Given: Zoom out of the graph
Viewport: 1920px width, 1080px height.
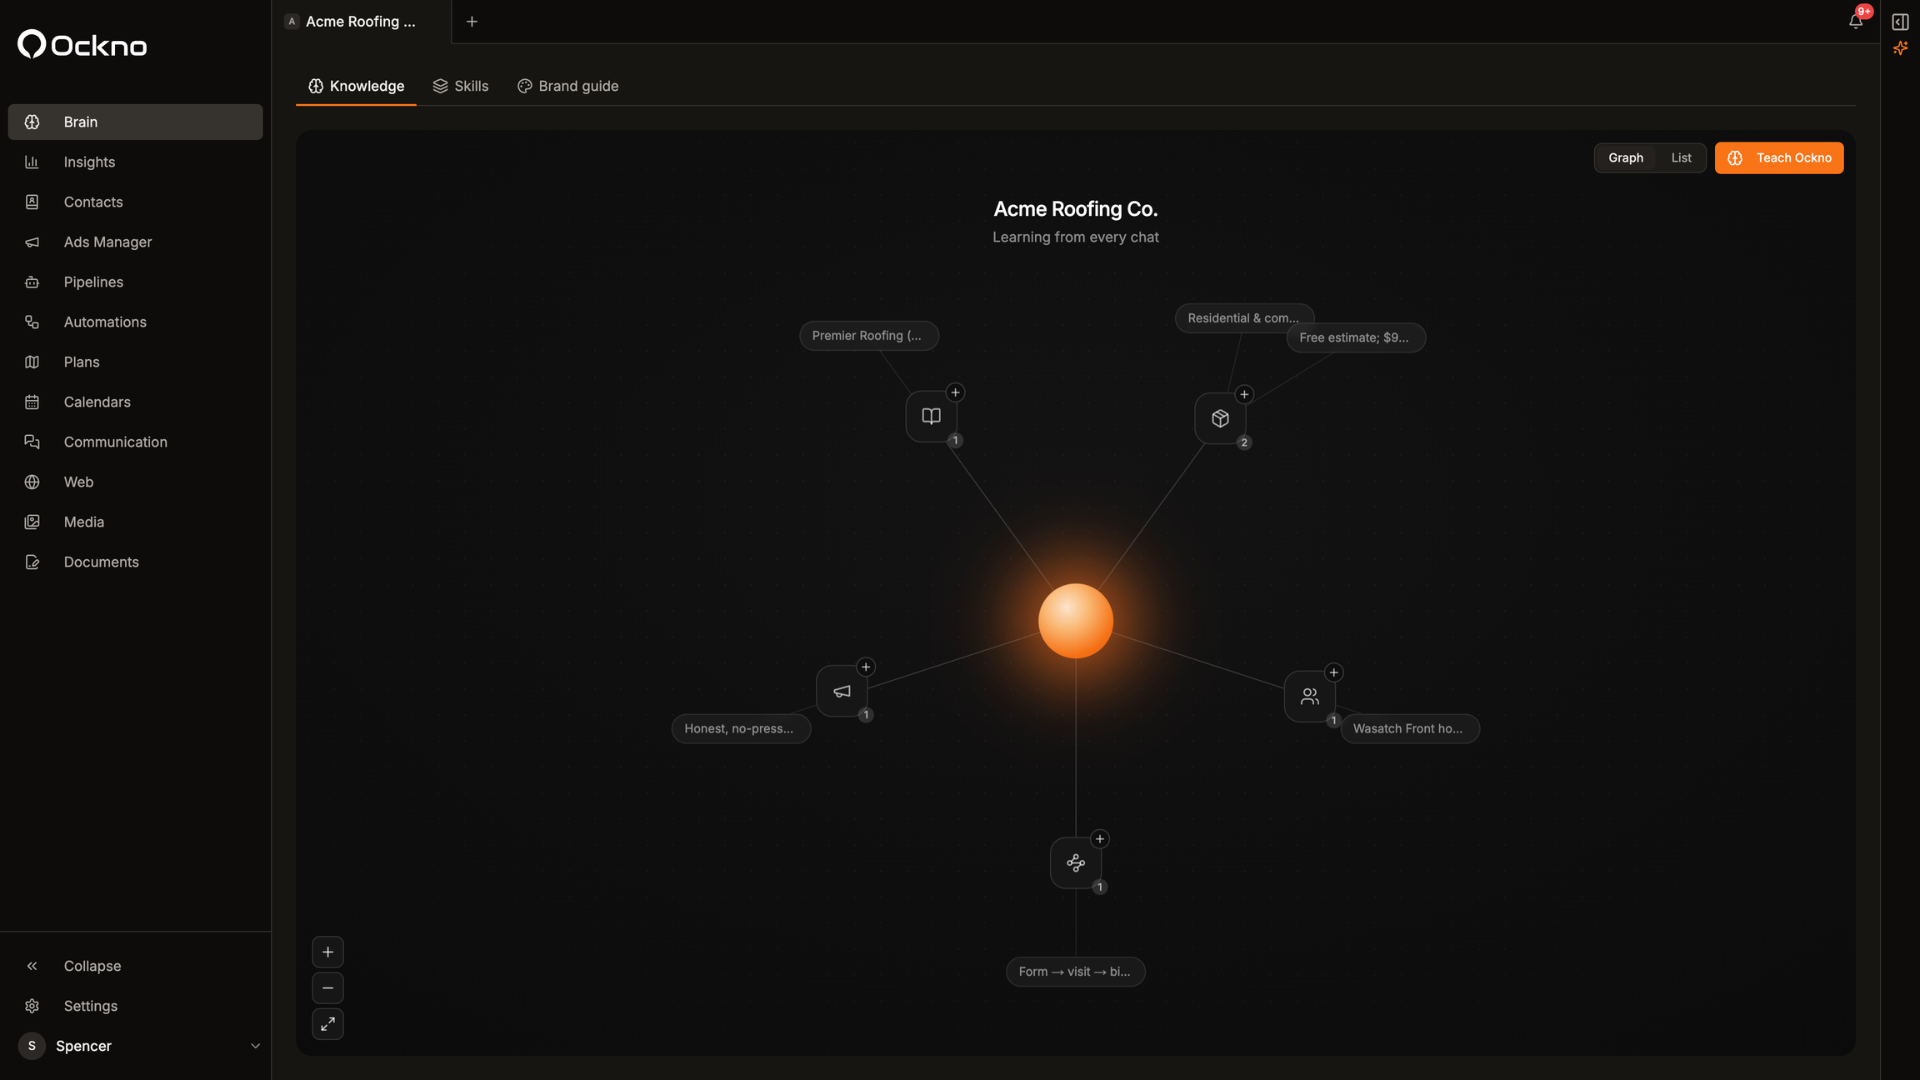Looking at the screenshot, I should pos(328,988).
